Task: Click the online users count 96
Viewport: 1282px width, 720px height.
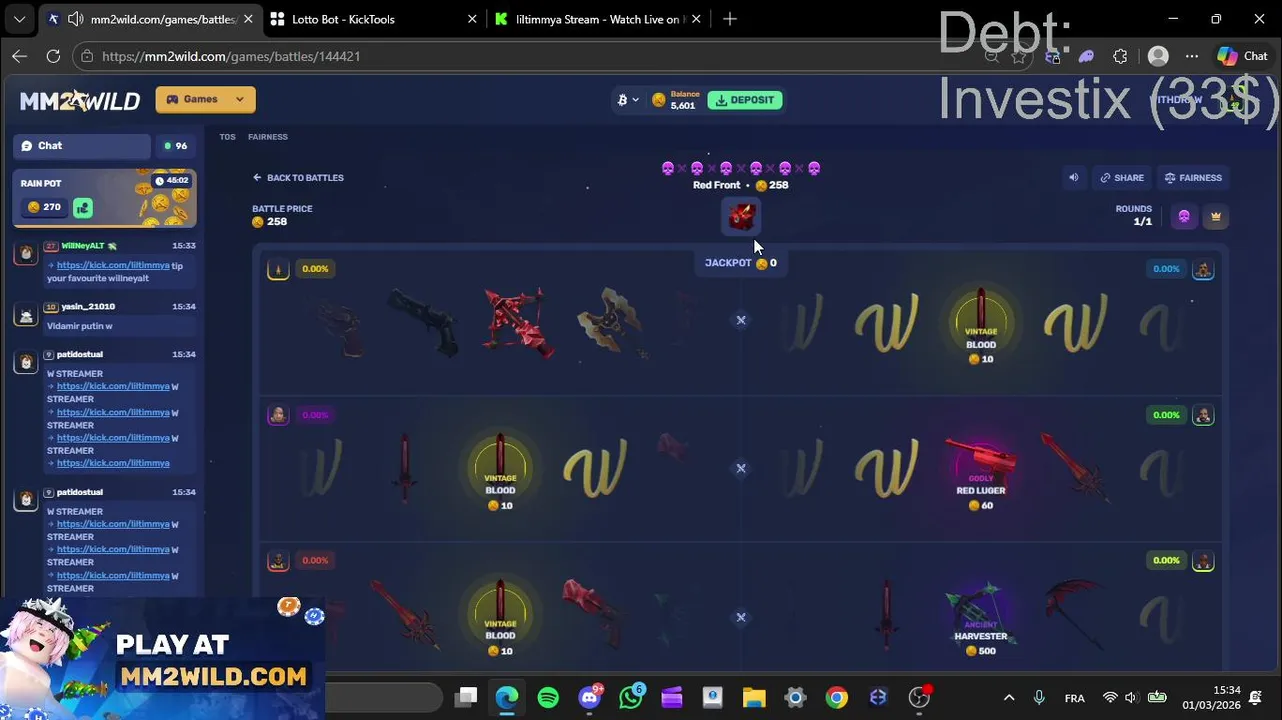Action: point(176,146)
